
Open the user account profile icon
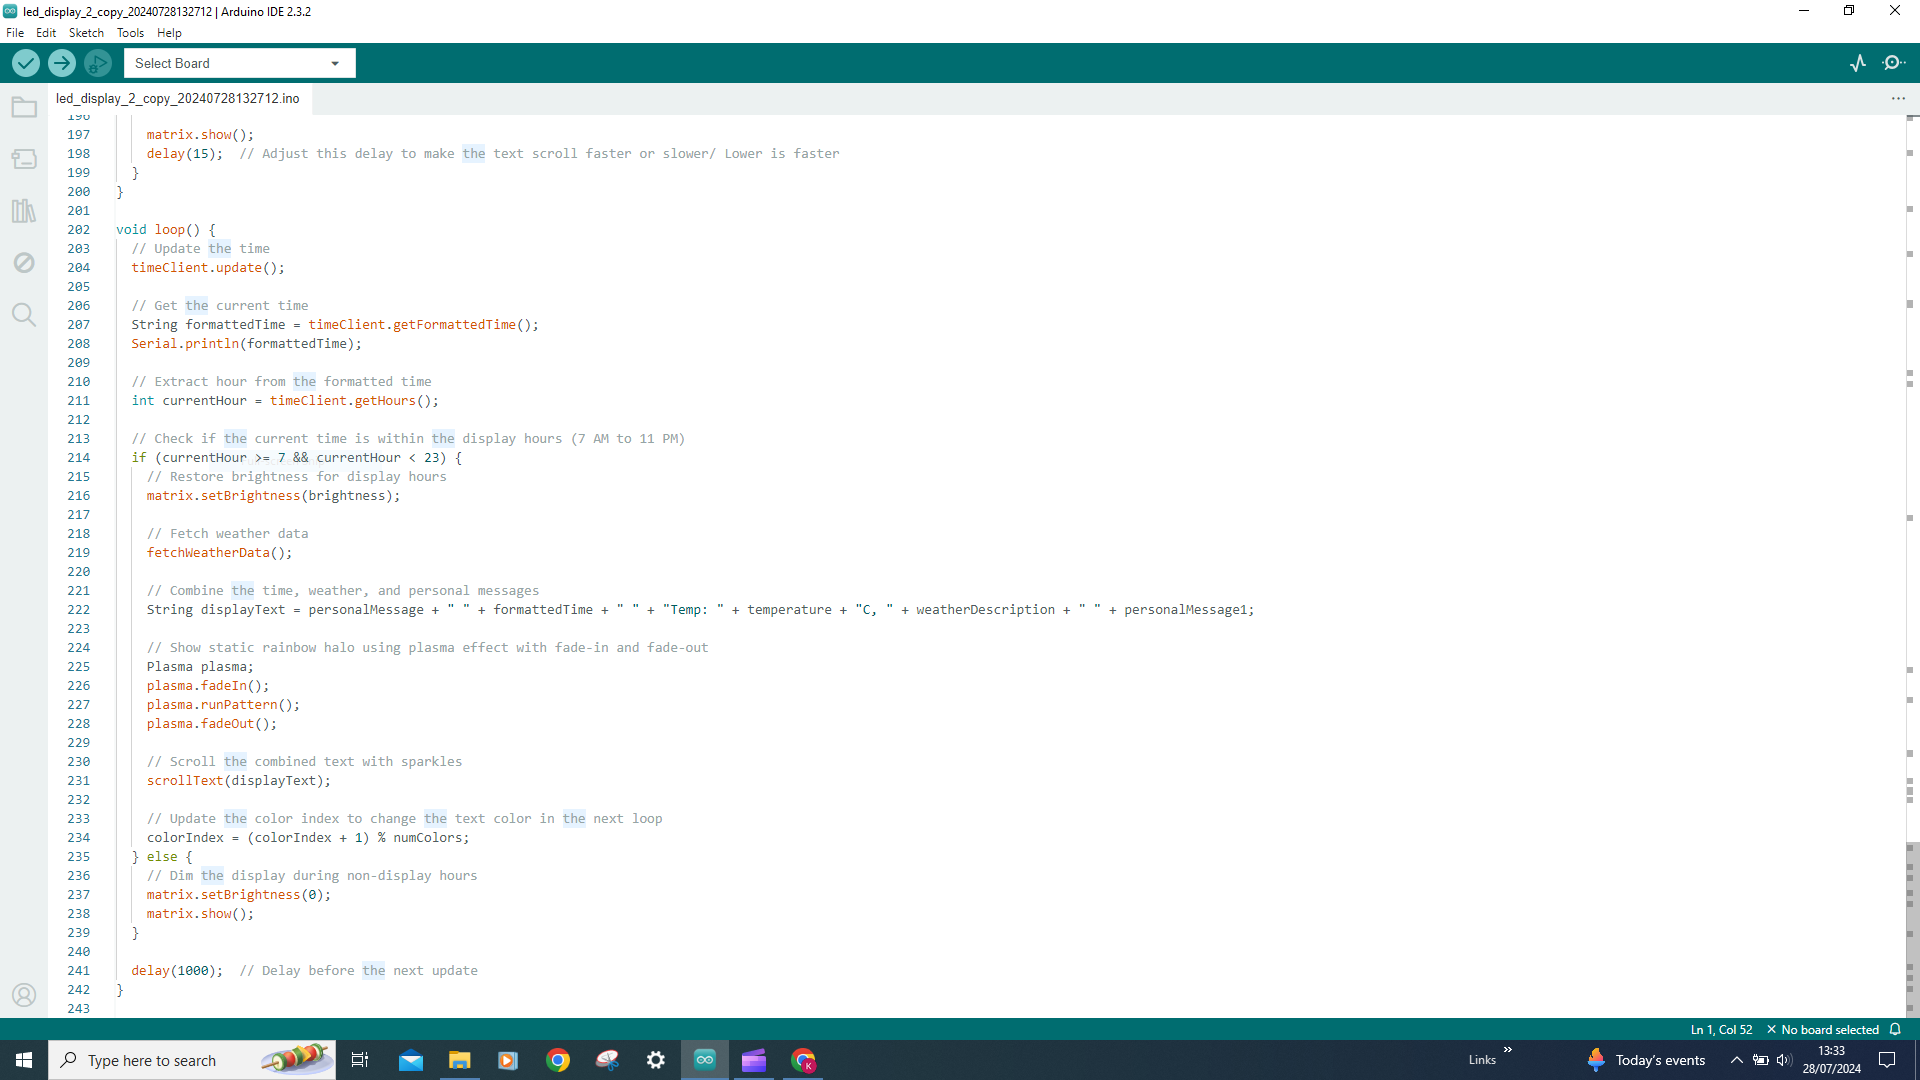coord(24,995)
